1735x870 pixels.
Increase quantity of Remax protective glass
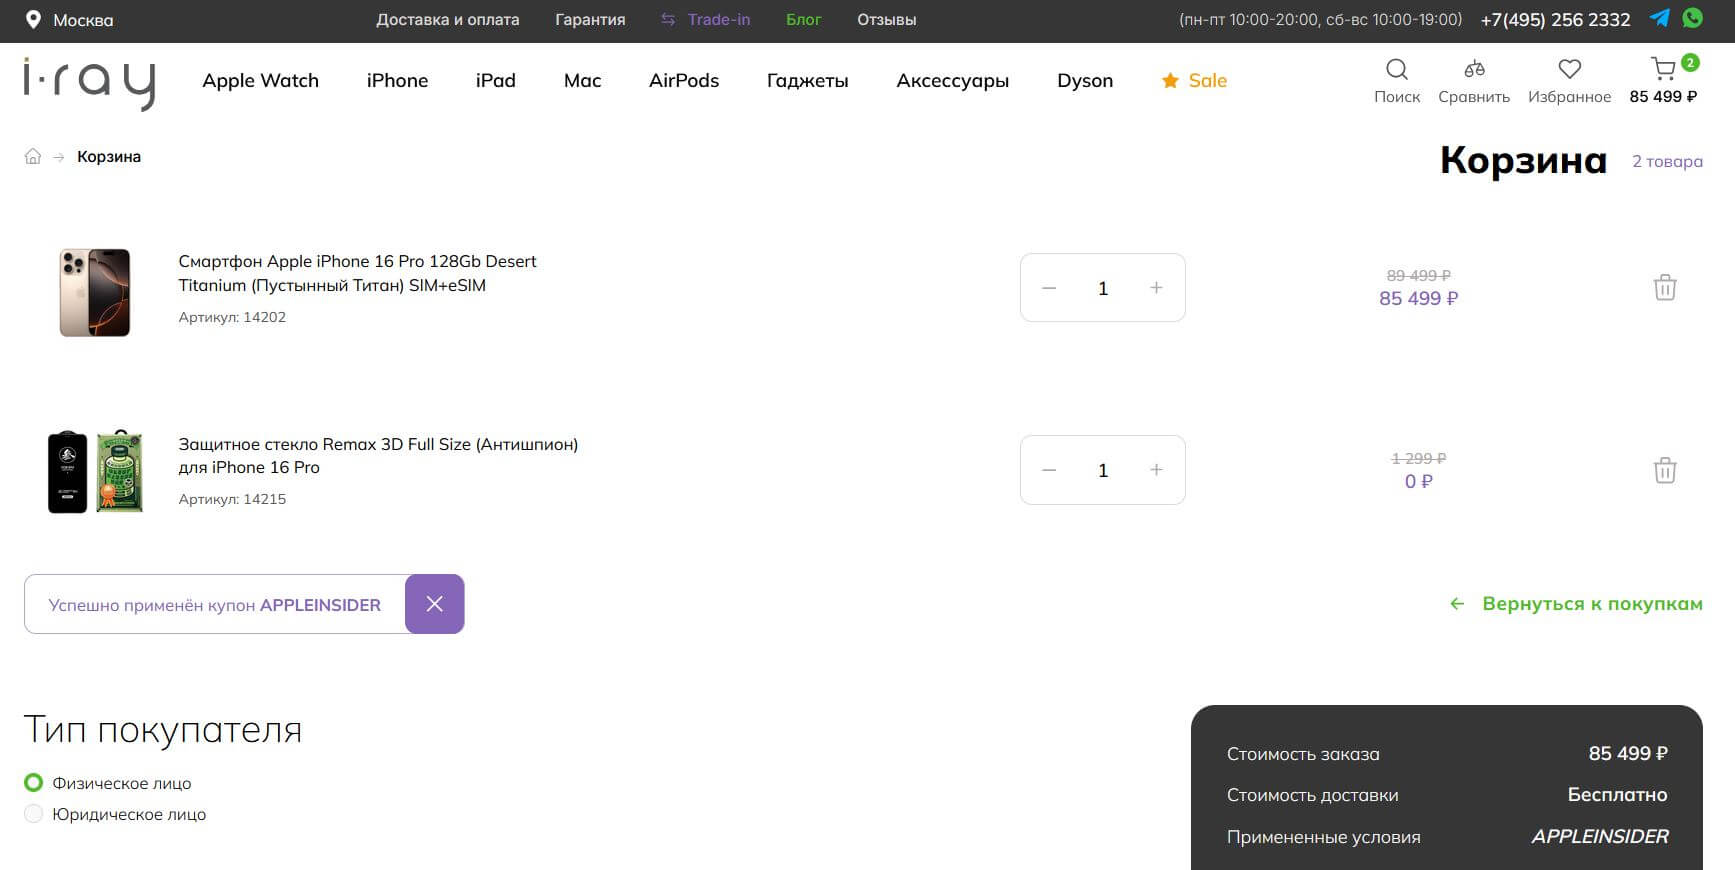1156,470
